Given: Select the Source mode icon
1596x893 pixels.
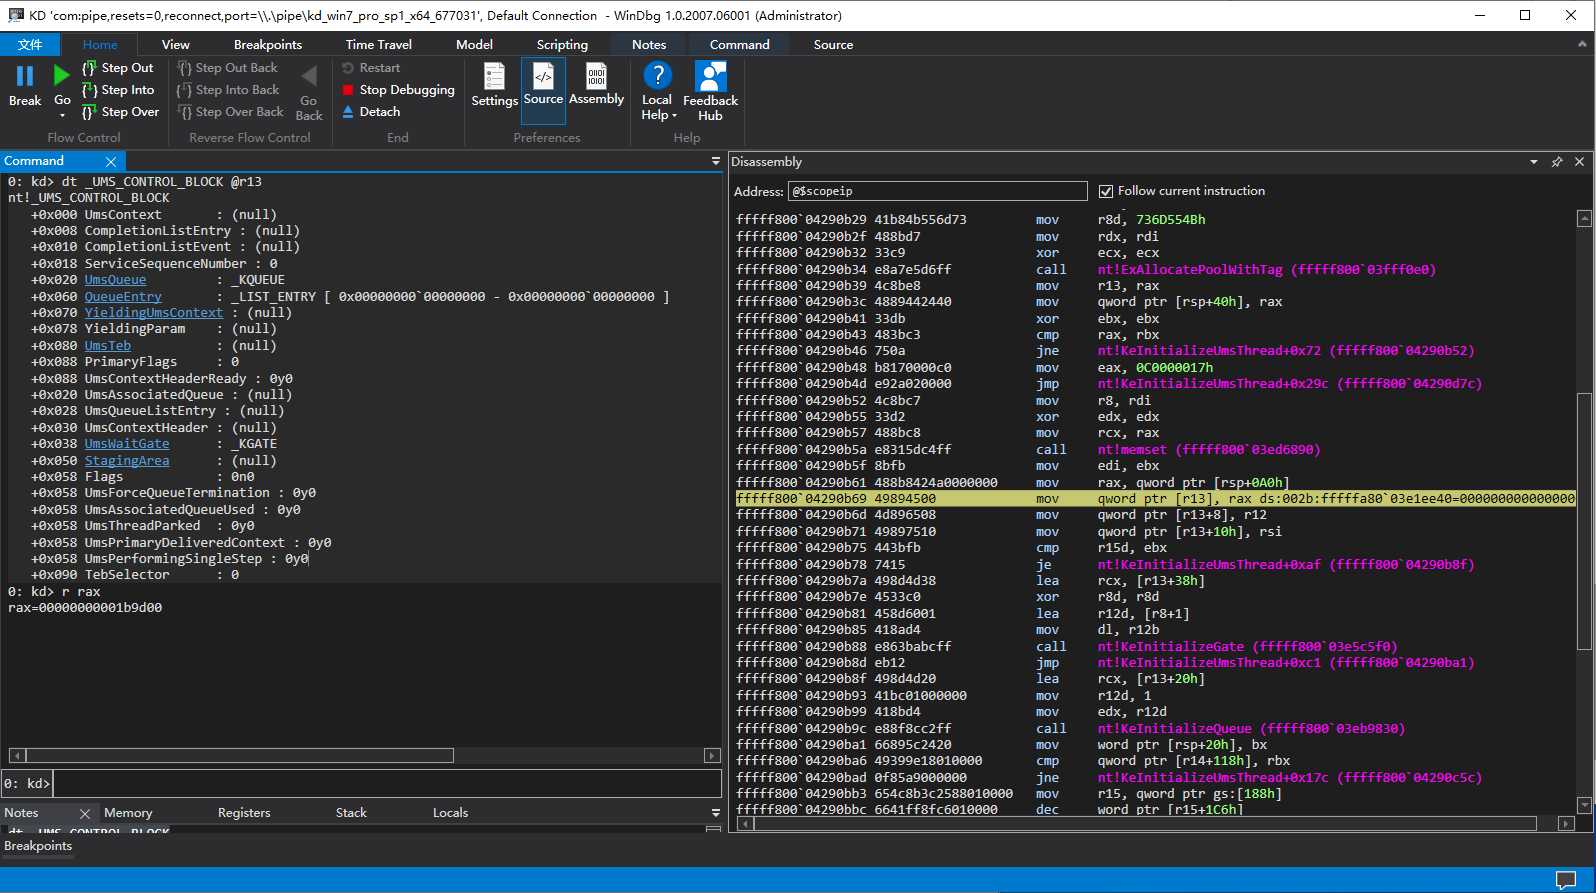Looking at the screenshot, I should tap(543, 77).
